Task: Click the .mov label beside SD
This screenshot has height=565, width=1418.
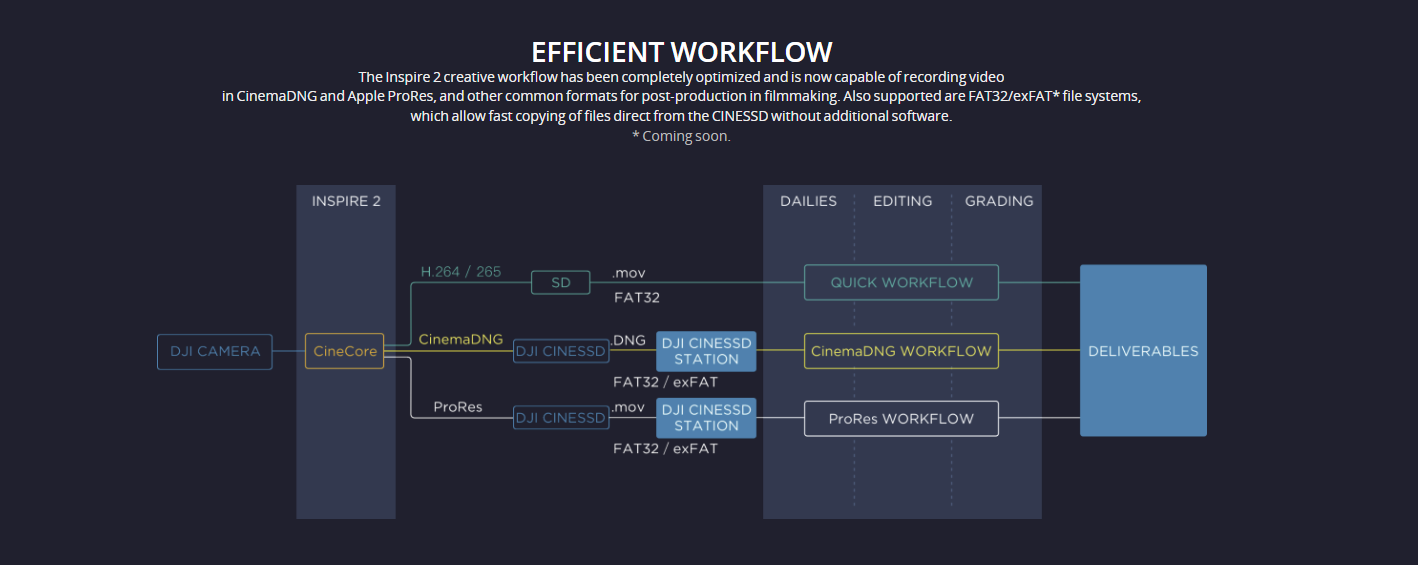Action: coord(630,272)
